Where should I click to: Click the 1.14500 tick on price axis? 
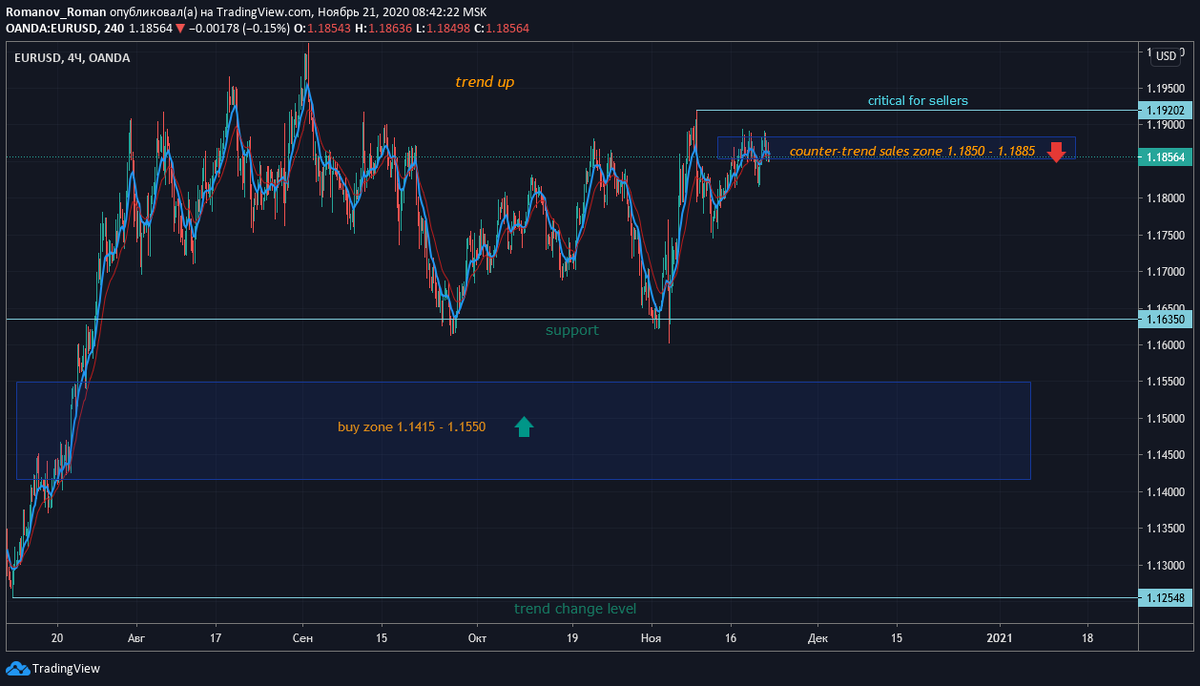click(1166, 455)
